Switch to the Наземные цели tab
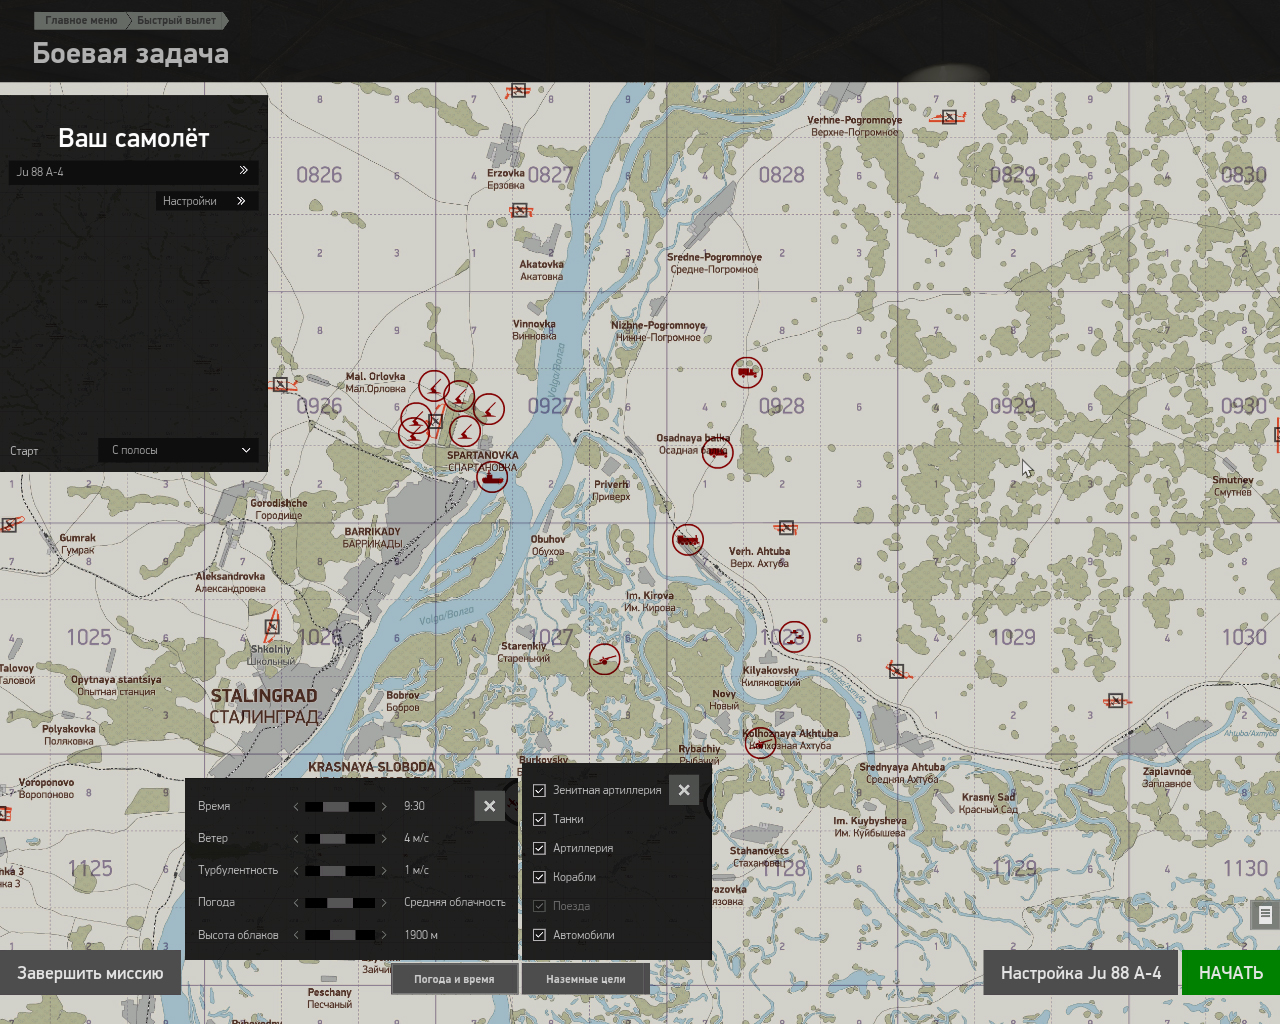The width and height of the screenshot is (1280, 1024). [x=586, y=979]
